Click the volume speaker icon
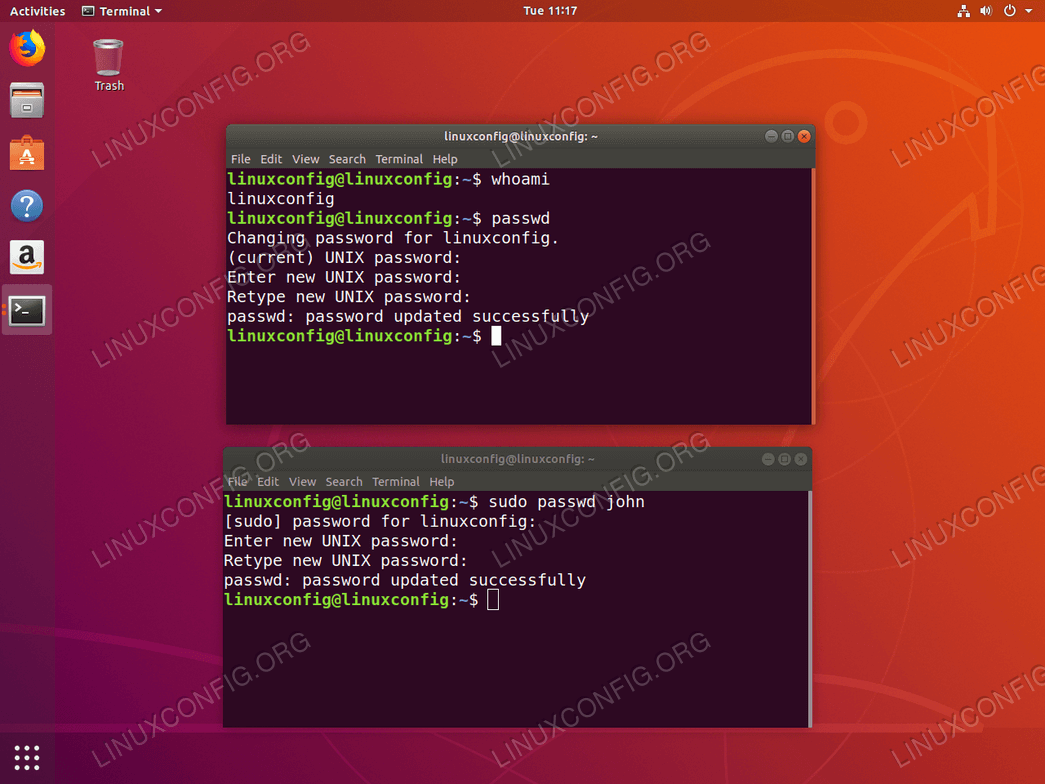Image resolution: width=1045 pixels, height=784 pixels. coord(986,11)
